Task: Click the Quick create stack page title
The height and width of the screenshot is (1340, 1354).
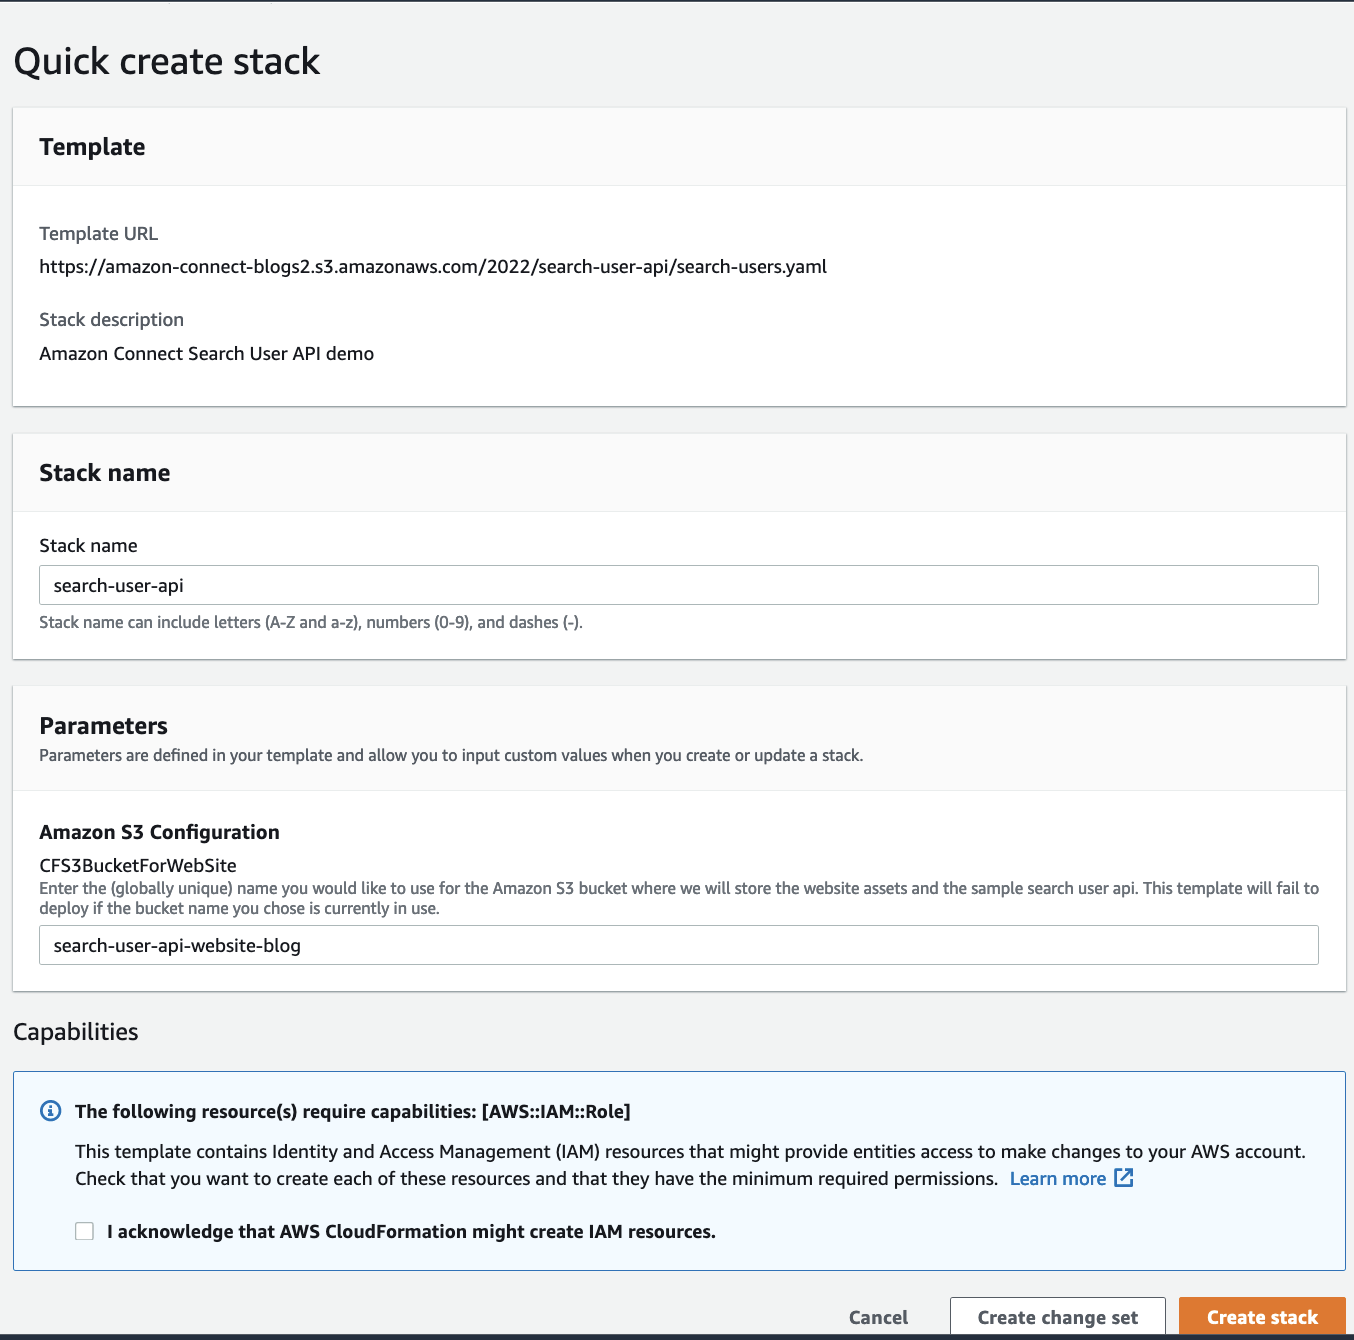Action: (x=167, y=61)
